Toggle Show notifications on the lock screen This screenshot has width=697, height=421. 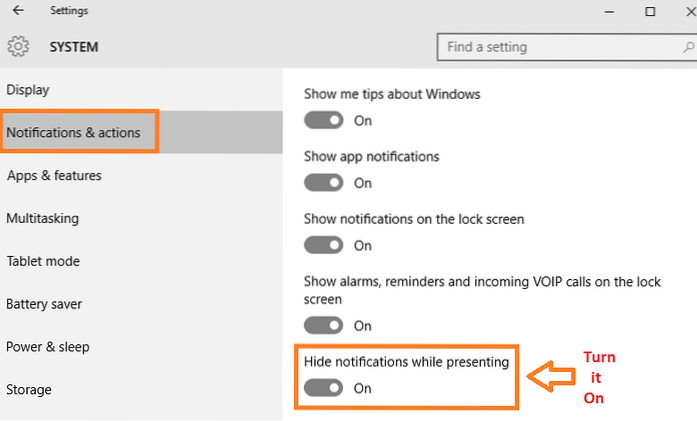point(324,245)
